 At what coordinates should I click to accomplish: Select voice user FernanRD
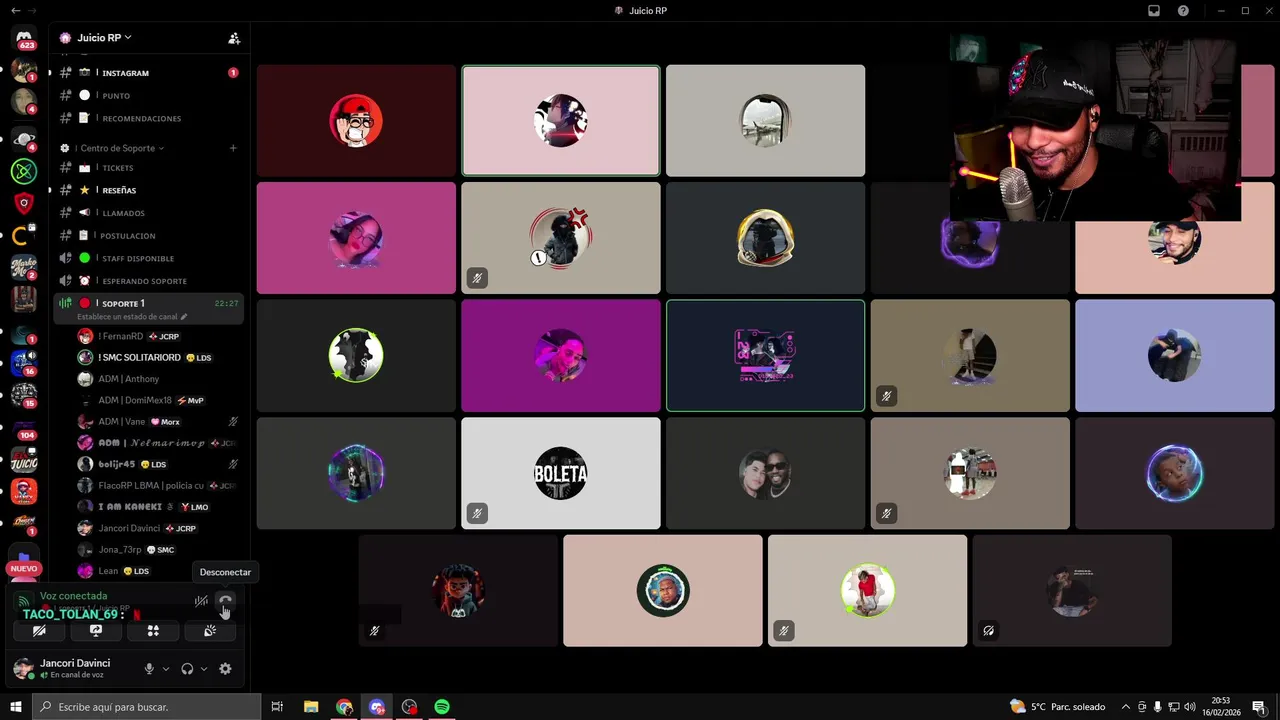(x=158, y=336)
